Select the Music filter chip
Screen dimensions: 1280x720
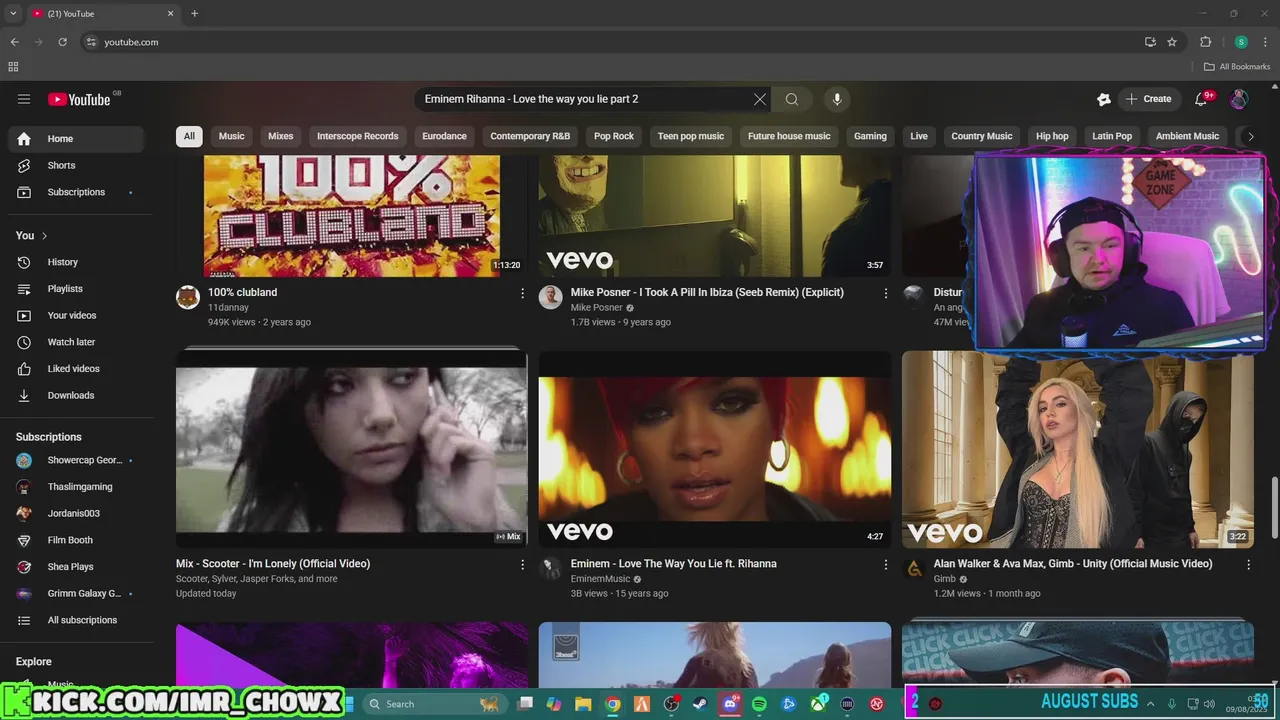tap(231, 136)
